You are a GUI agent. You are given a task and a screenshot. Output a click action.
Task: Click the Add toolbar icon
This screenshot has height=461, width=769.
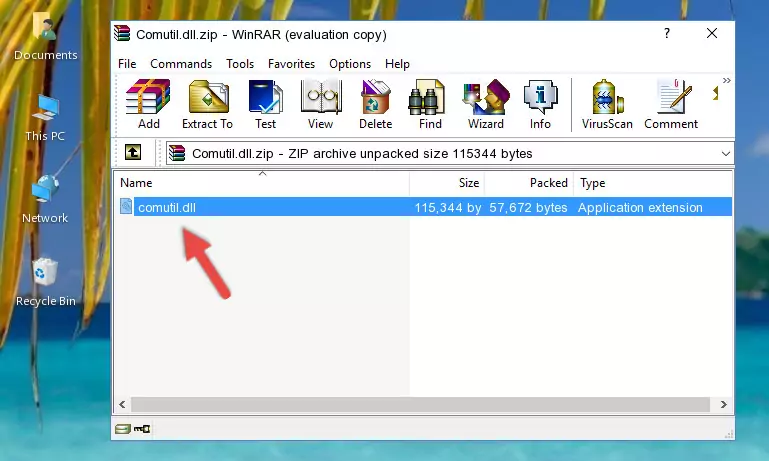(x=148, y=104)
